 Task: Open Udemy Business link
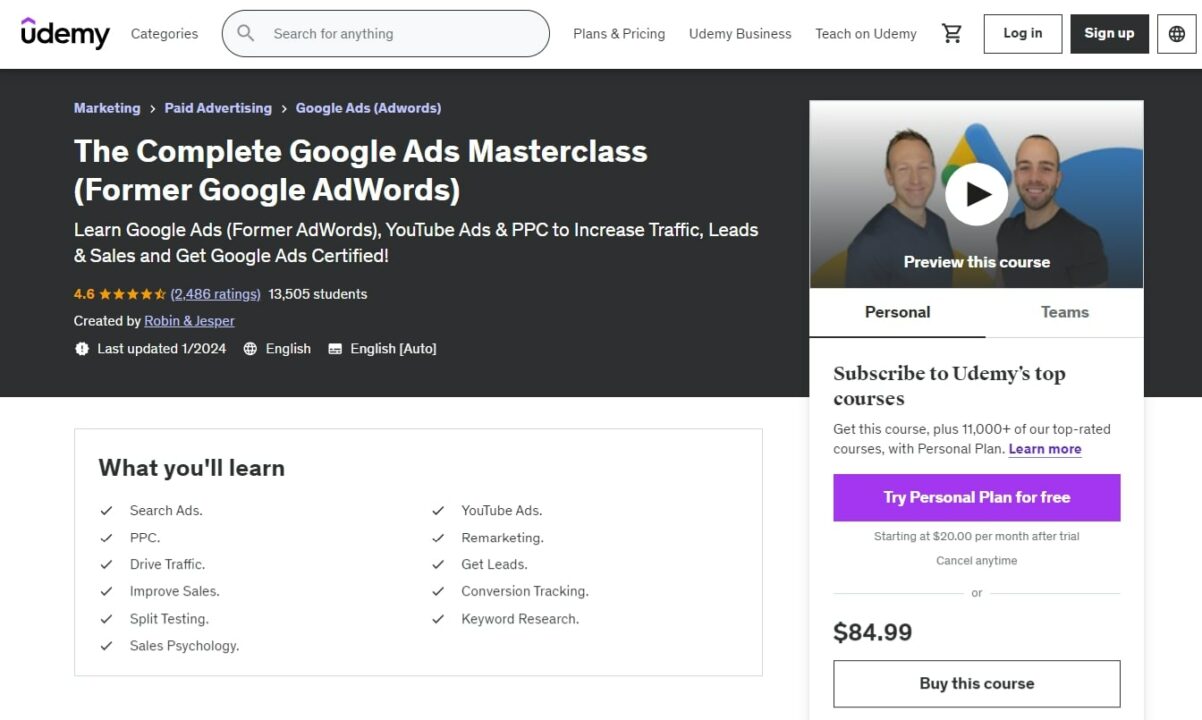[740, 33]
